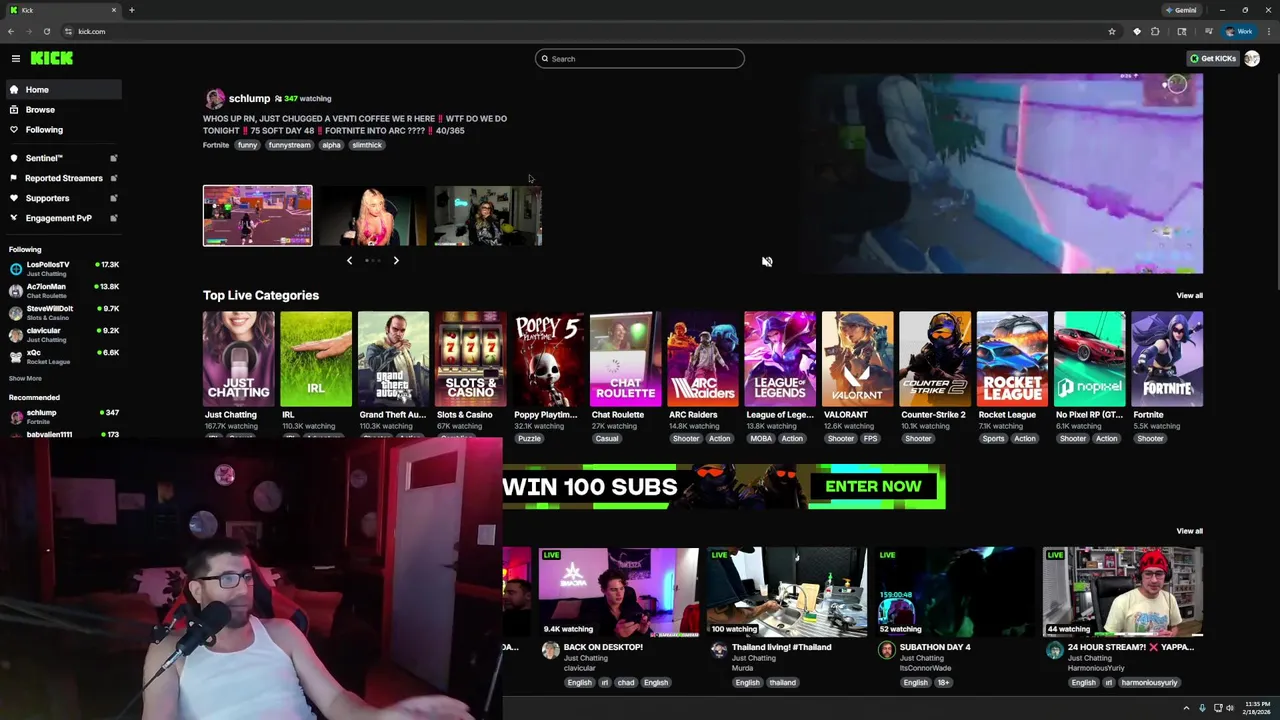Open the 24 HOUR STREAM stream thumbnail
Viewport: 1280px width, 720px height.
tap(1123, 592)
